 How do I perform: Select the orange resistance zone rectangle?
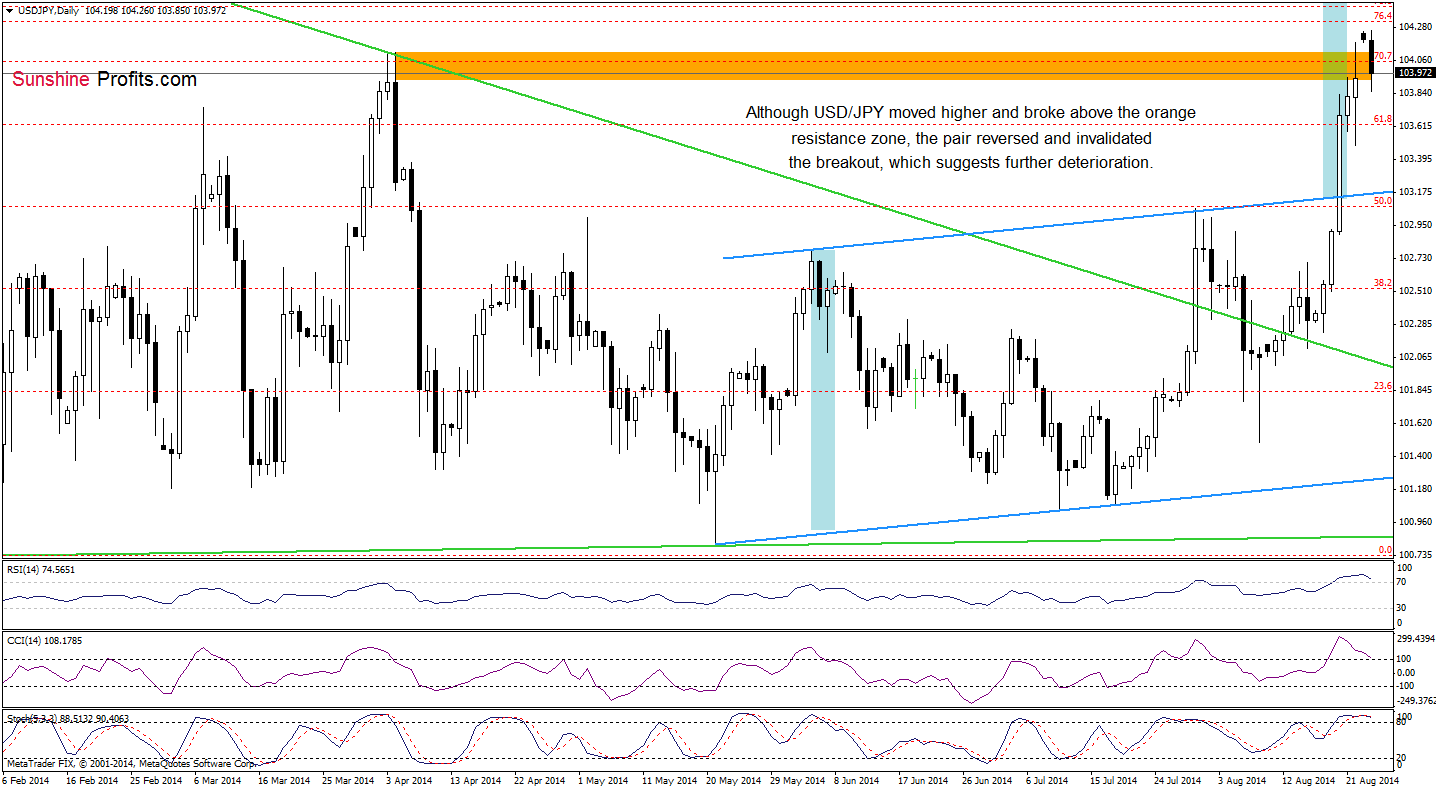(x=884, y=66)
